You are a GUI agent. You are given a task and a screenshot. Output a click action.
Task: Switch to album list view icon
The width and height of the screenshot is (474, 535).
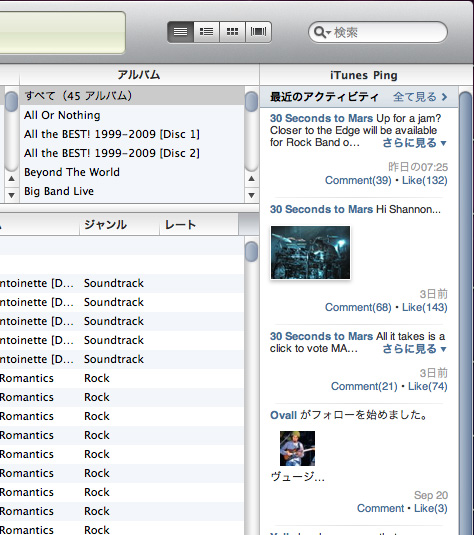(x=206, y=32)
